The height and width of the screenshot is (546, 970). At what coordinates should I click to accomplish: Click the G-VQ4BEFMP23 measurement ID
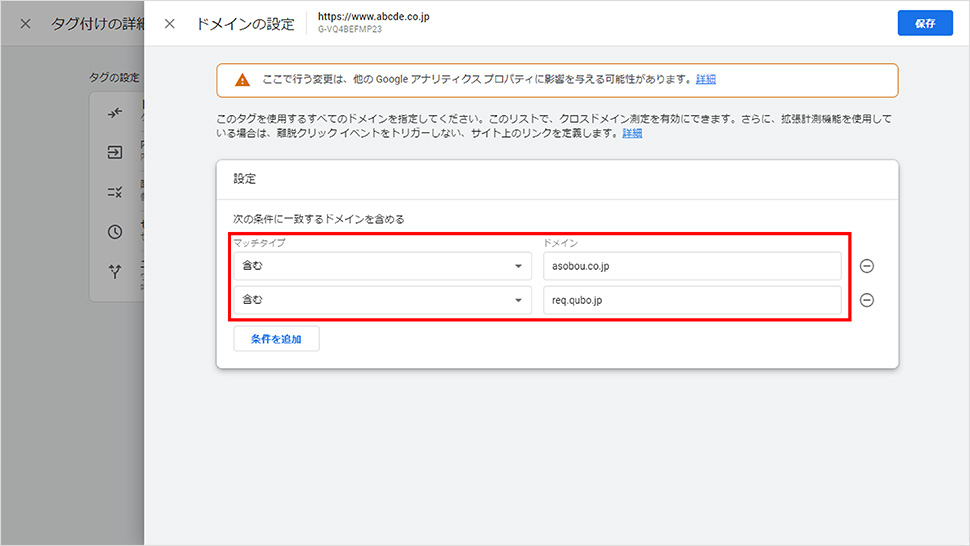tap(350, 29)
